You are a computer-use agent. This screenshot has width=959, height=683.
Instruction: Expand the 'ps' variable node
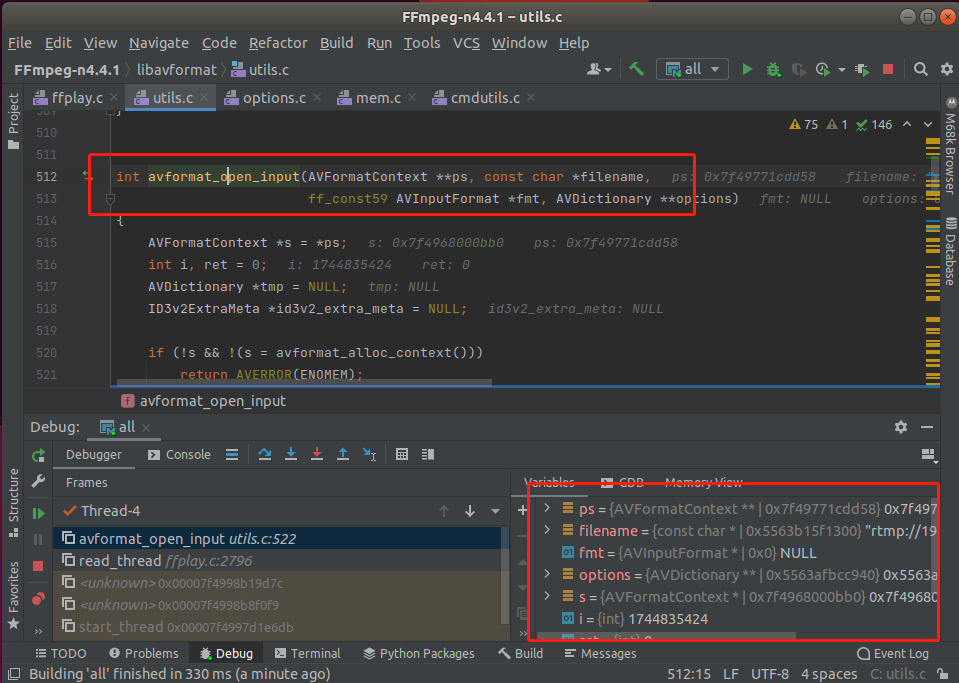coord(547,509)
